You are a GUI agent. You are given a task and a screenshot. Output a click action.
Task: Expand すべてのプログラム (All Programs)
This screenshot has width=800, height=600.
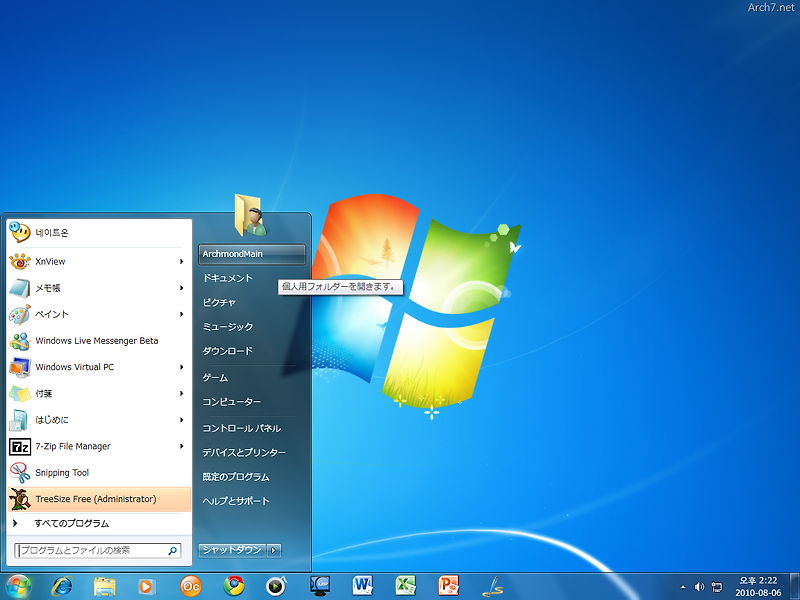[x=99, y=523]
